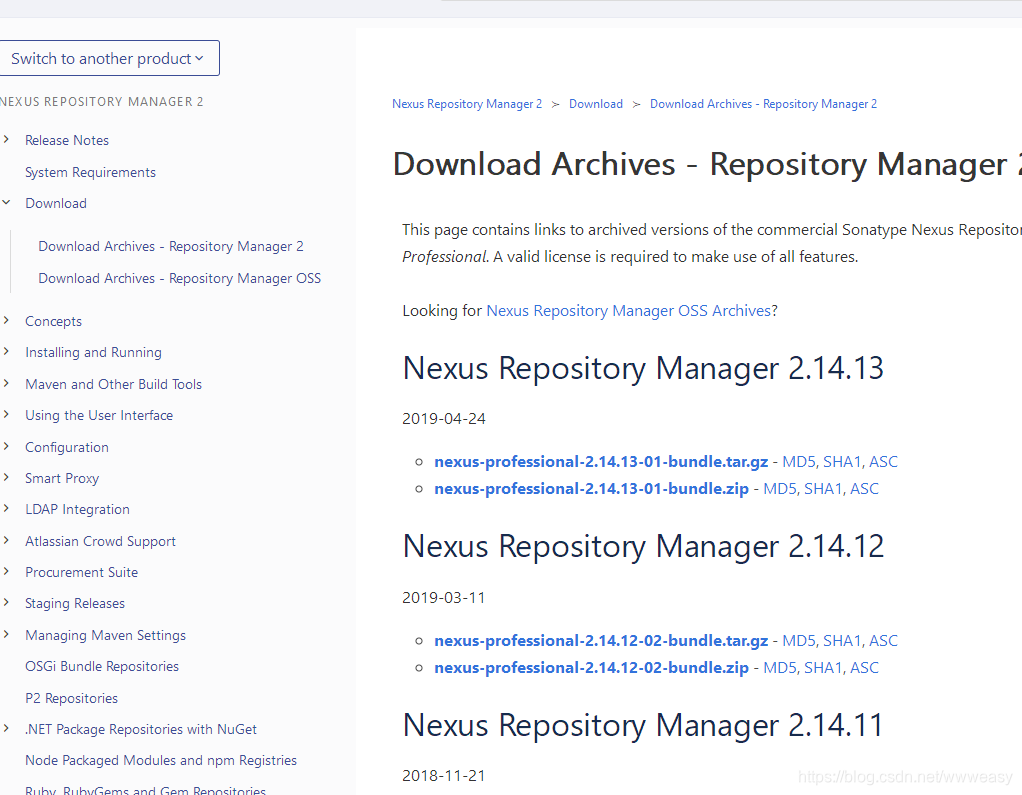Select Download in the sidebar

click(55, 203)
